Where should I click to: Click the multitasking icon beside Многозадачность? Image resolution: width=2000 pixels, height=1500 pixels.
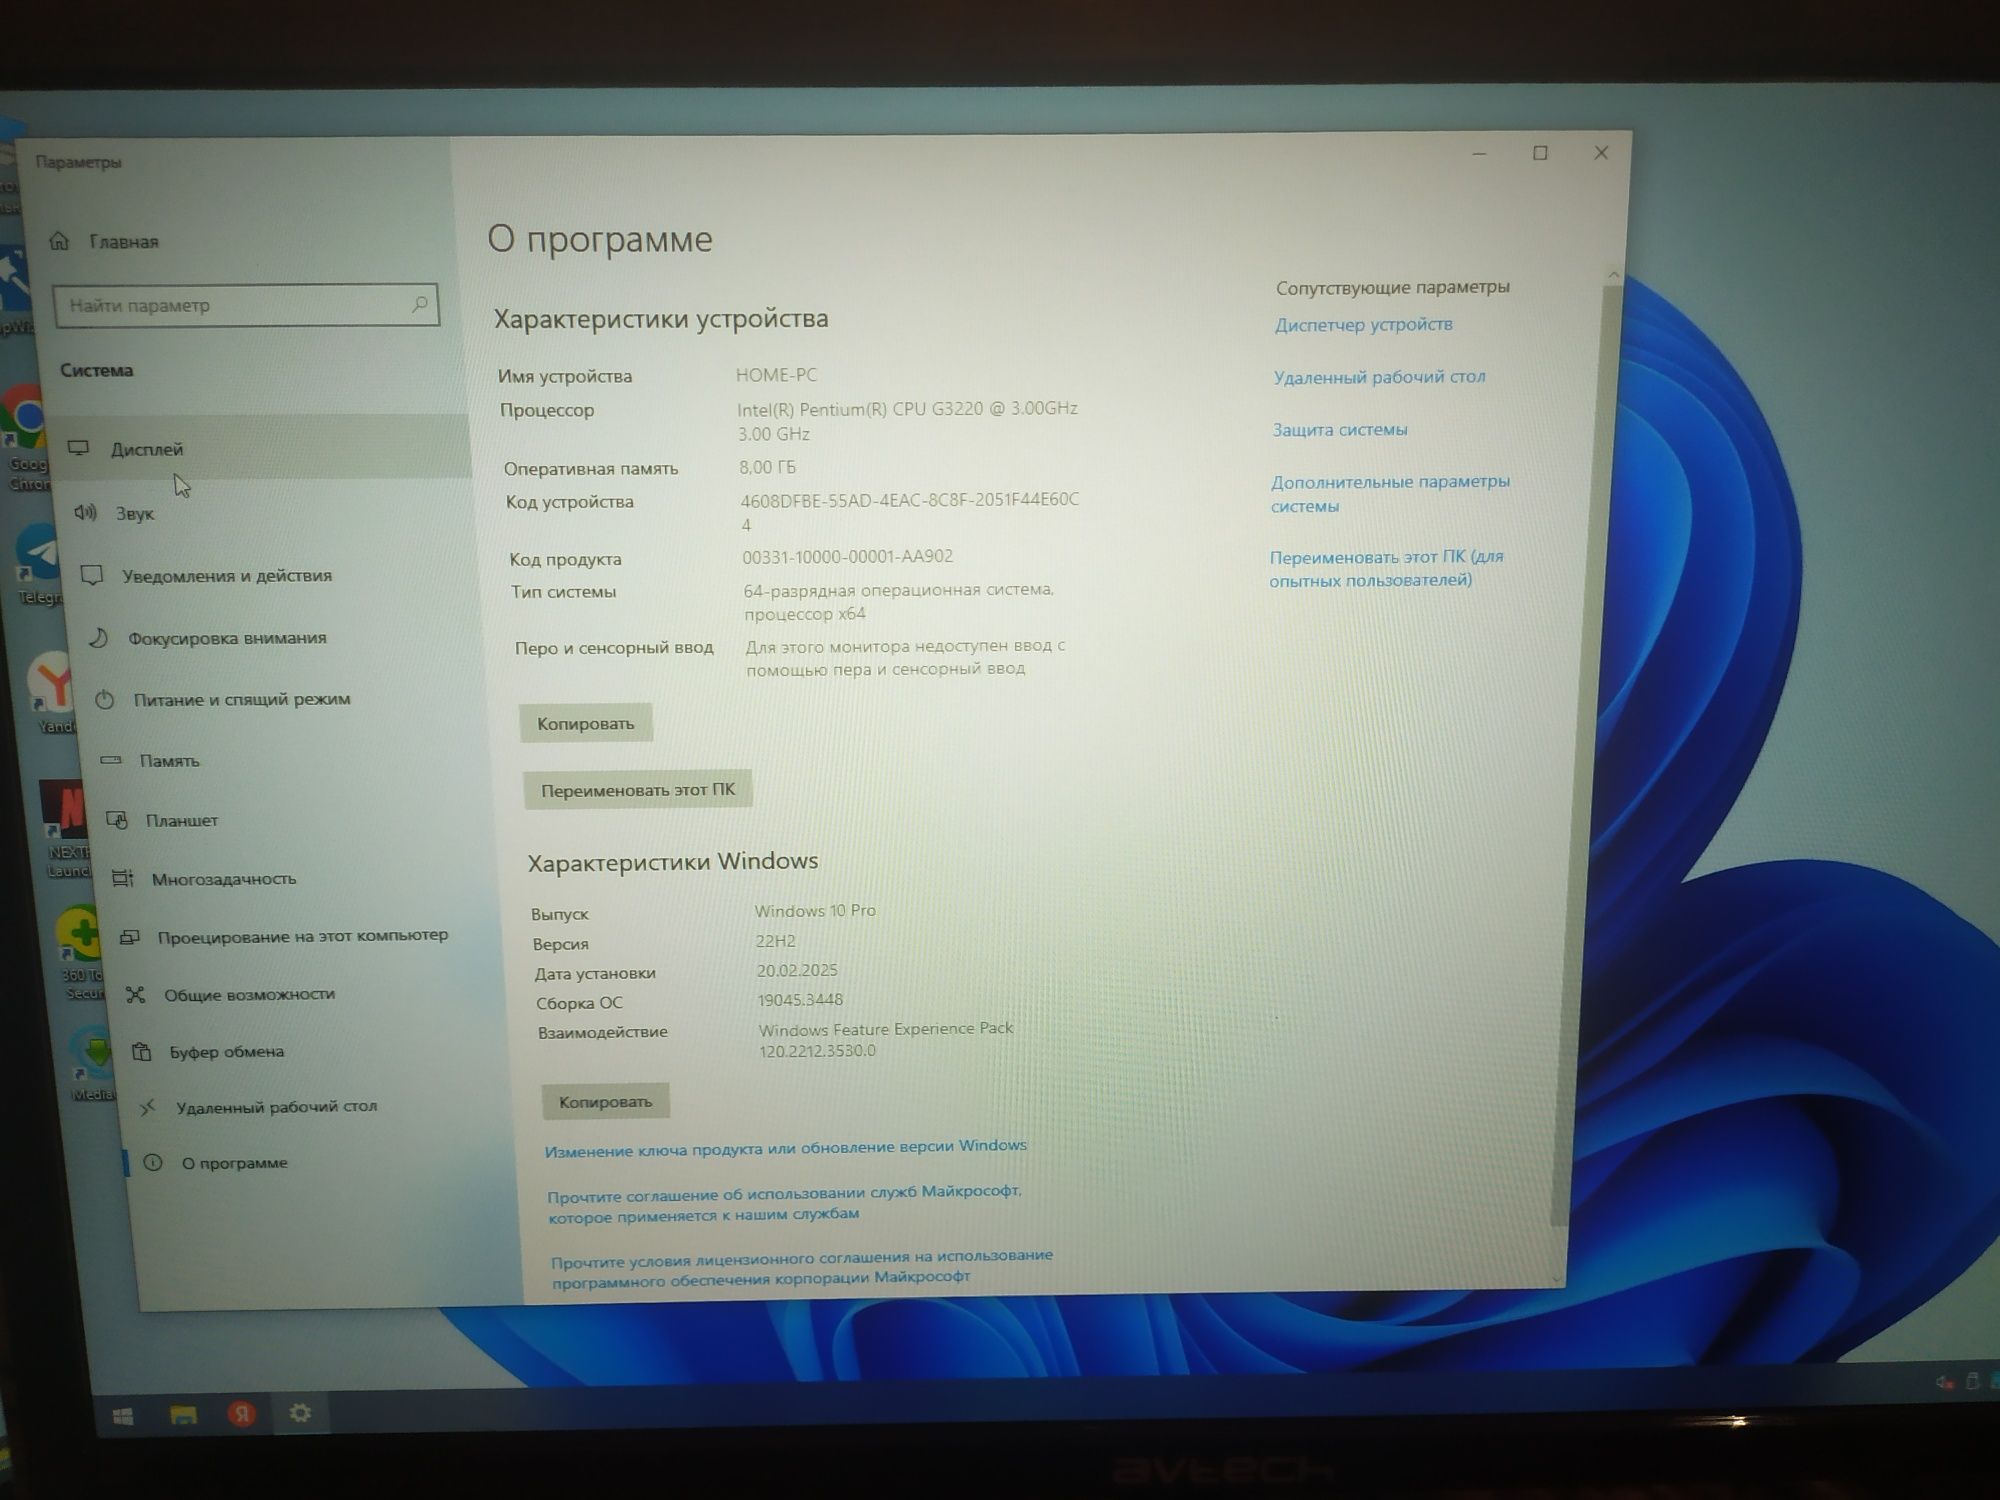point(123,878)
